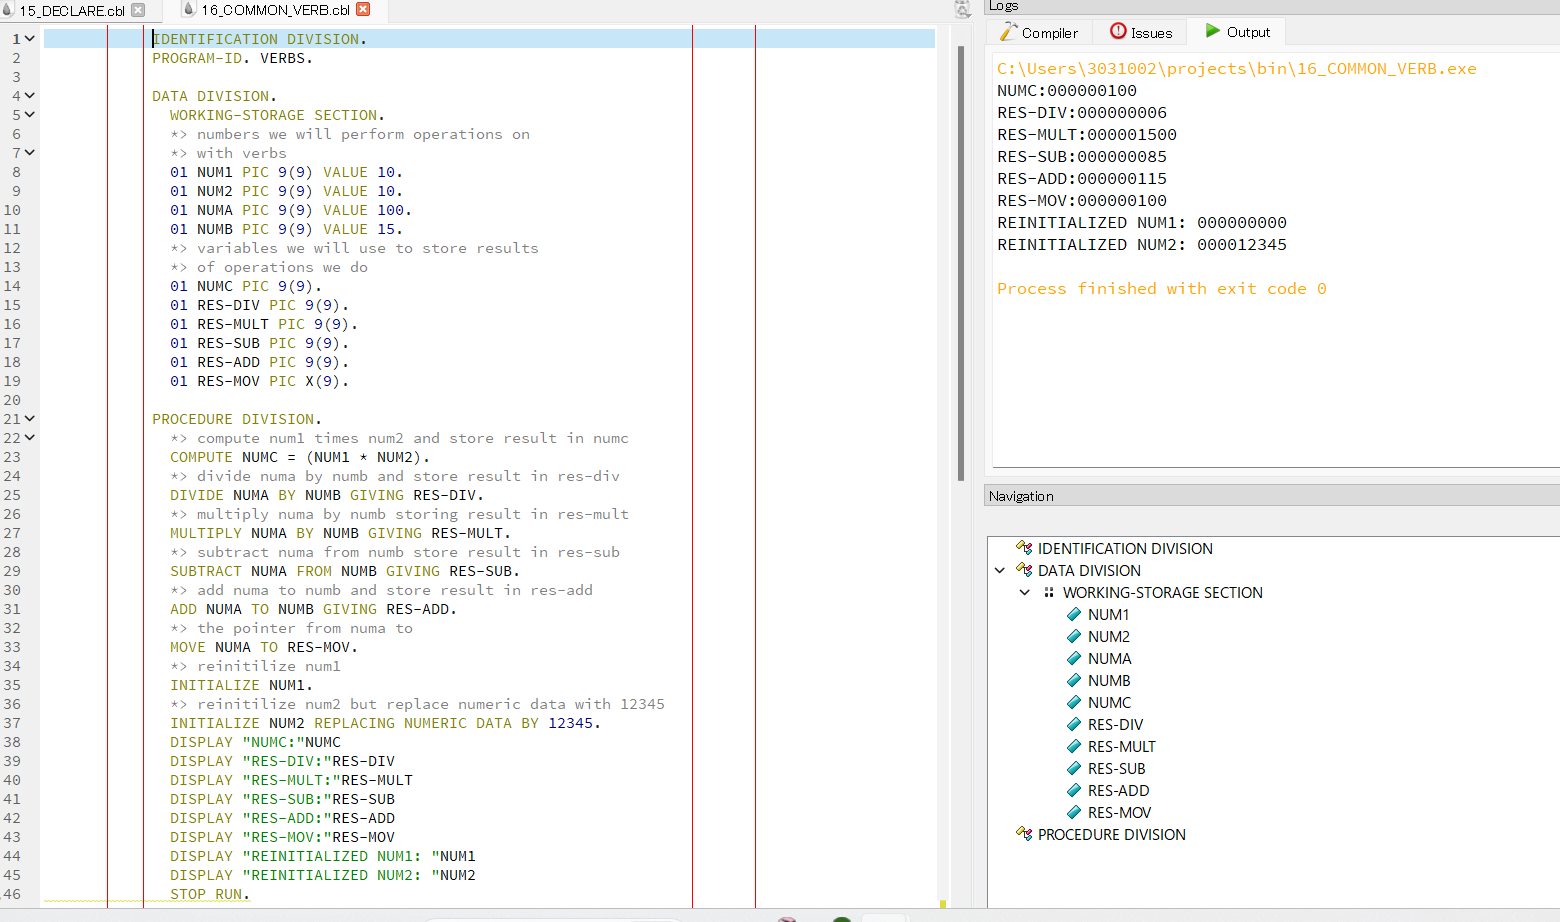
Task: Close the 16_COMMON_VERB.cbl editor tab
Action: (x=363, y=9)
